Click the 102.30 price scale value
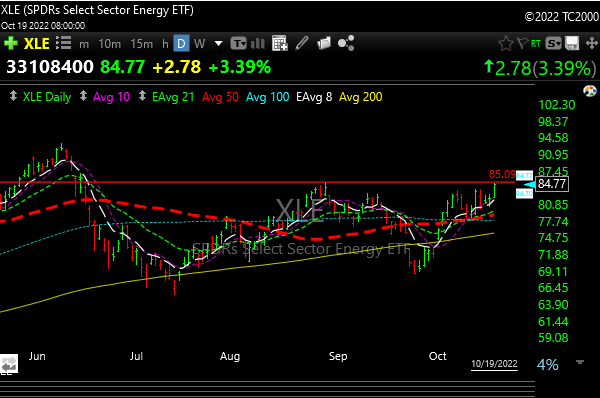 click(x=556, y=105)
